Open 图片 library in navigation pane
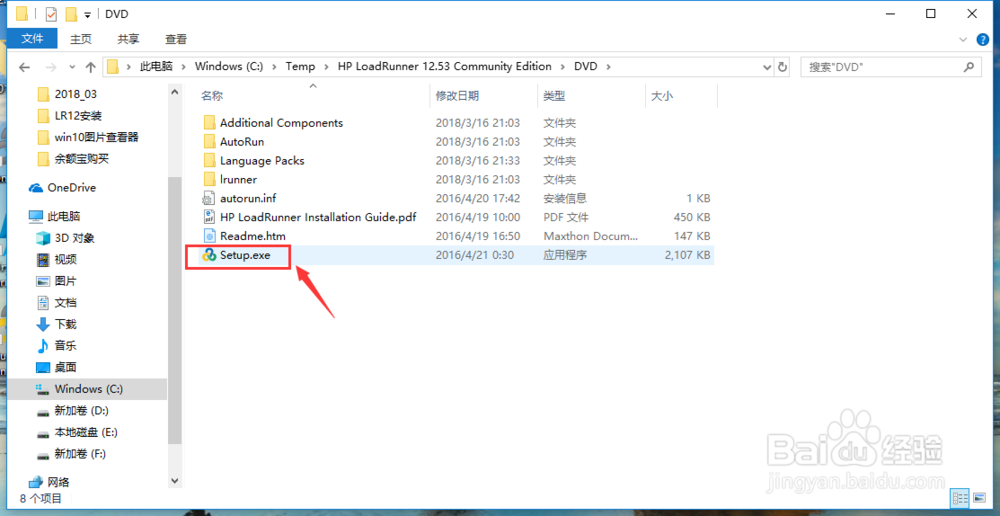Viewport: 1000px width, 516px height. tap(66, 281)
